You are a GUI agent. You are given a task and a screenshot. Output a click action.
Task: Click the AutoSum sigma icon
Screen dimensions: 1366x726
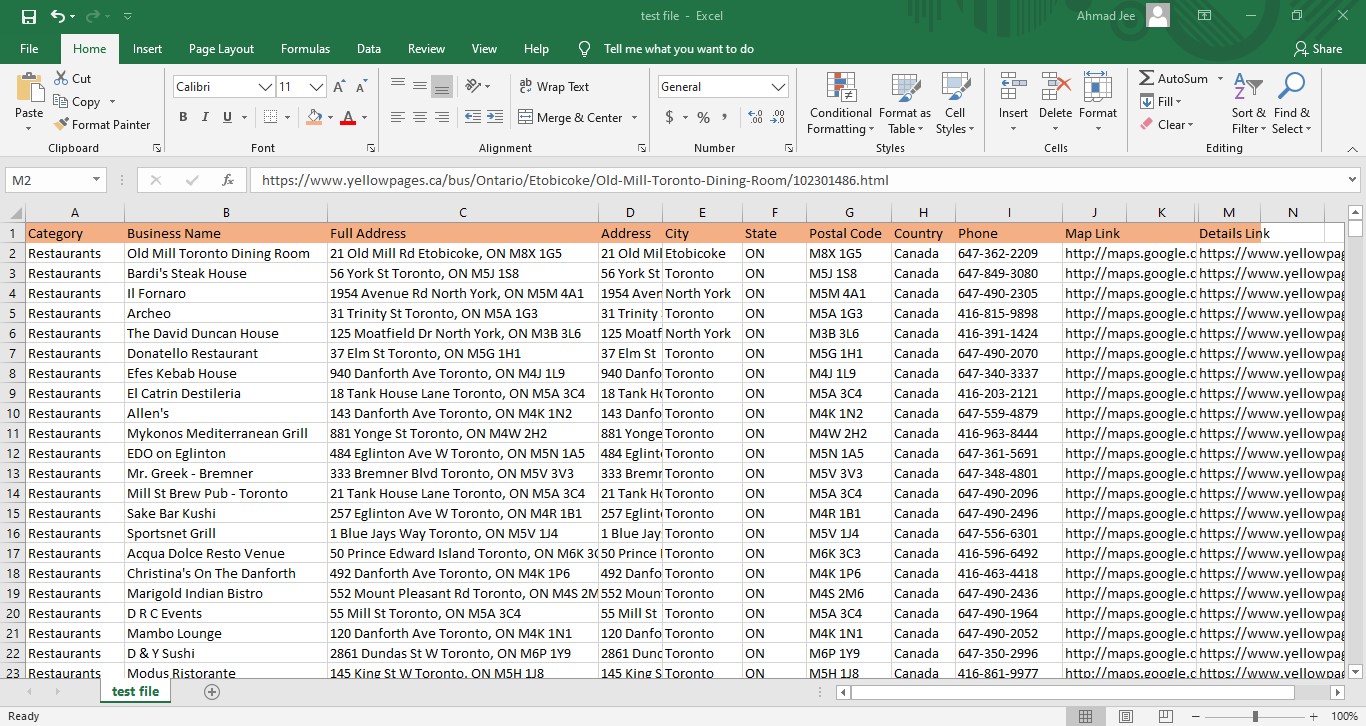tap(1146, 78)
